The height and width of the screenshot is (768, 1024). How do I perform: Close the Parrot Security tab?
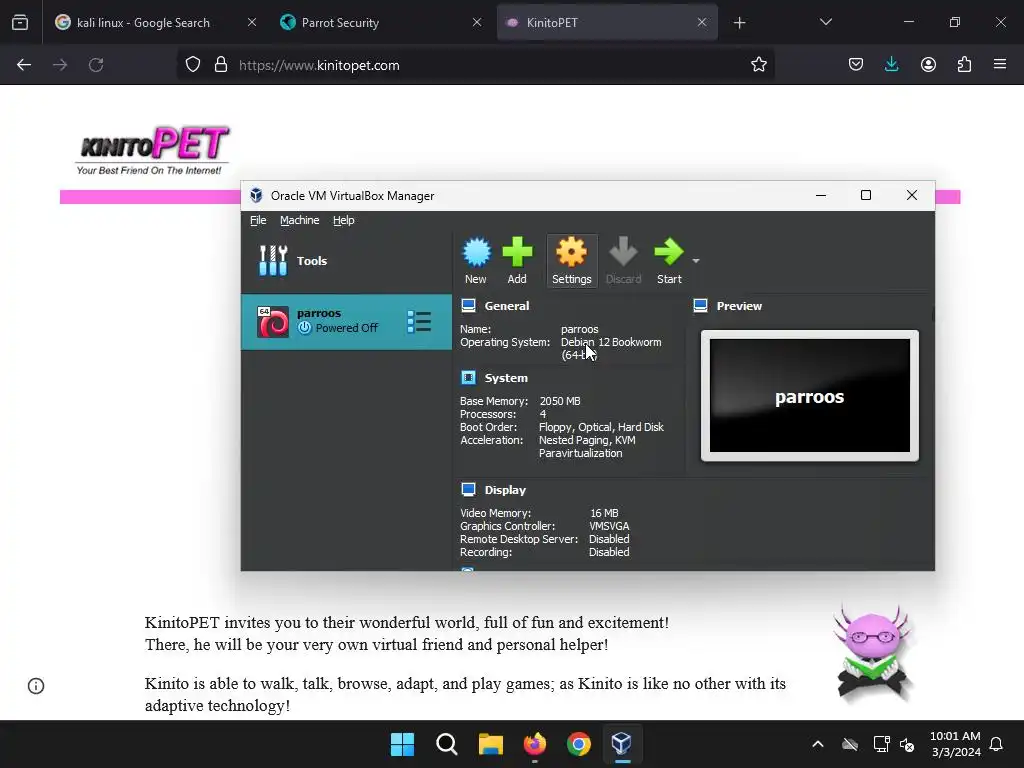tap(477, 22)
